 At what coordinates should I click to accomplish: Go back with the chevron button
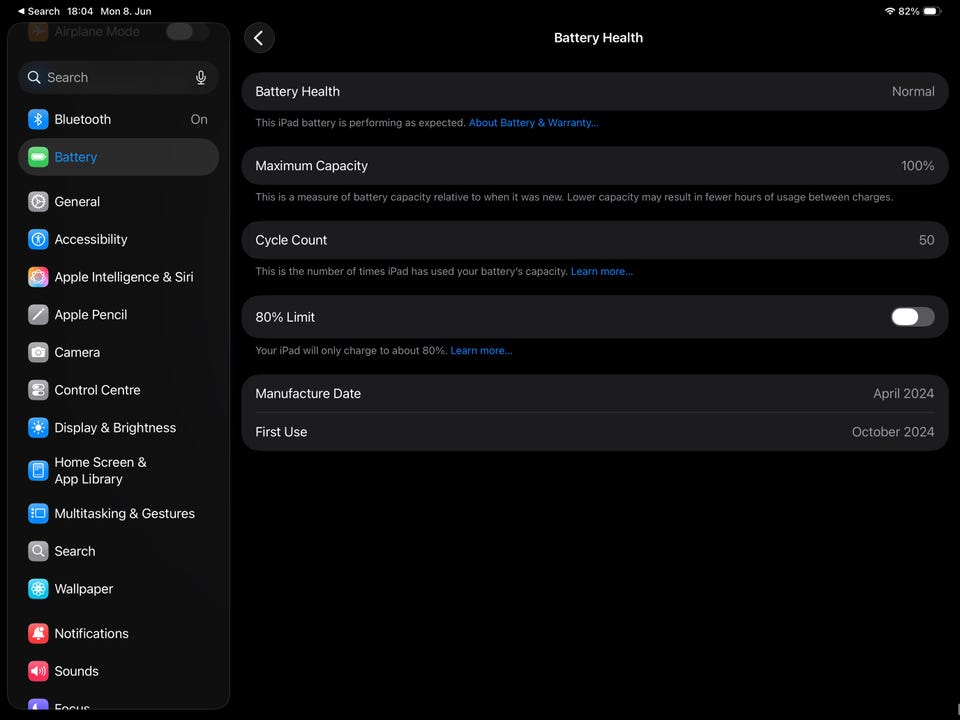(259, 38)
